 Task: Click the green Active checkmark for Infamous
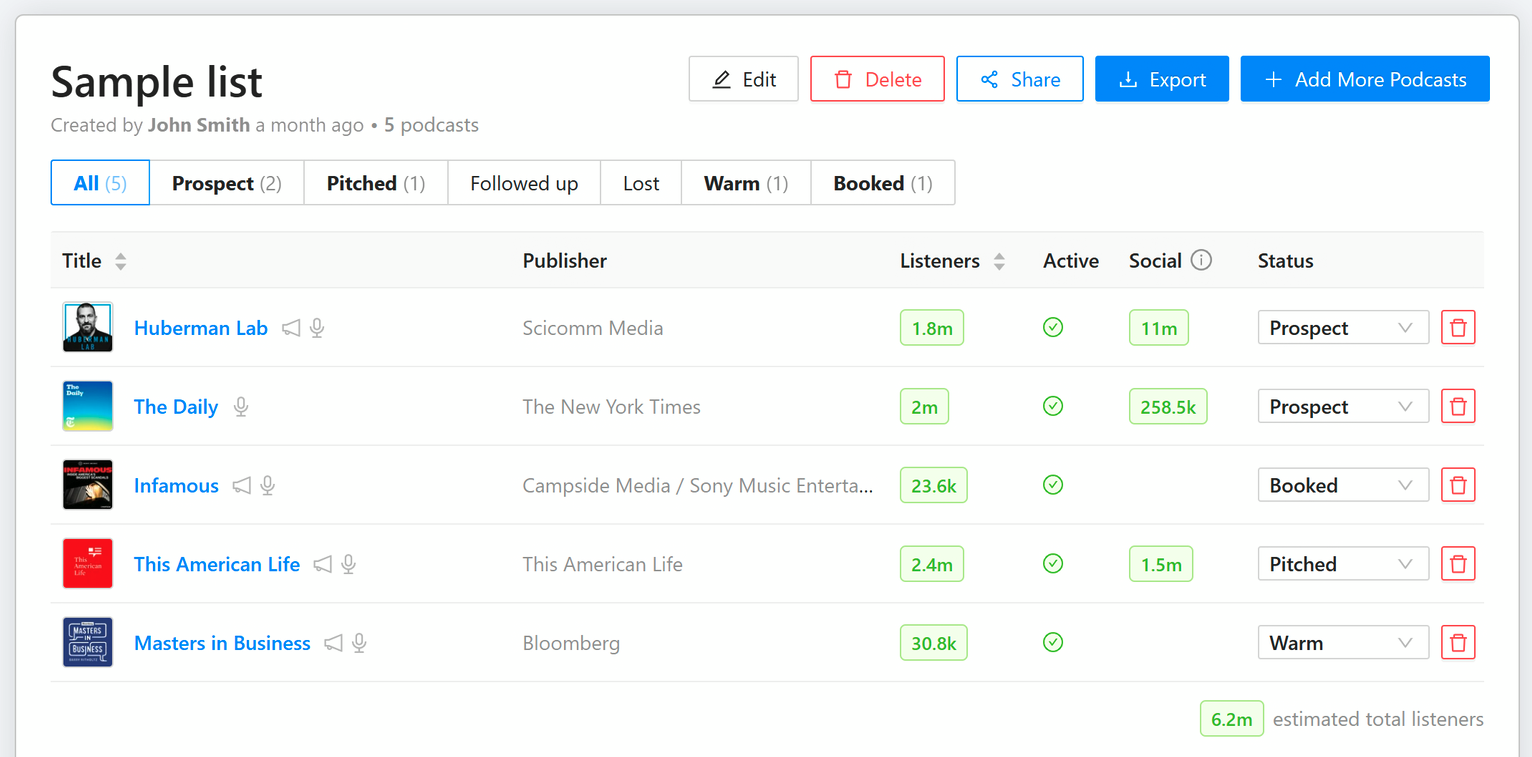1053,485
